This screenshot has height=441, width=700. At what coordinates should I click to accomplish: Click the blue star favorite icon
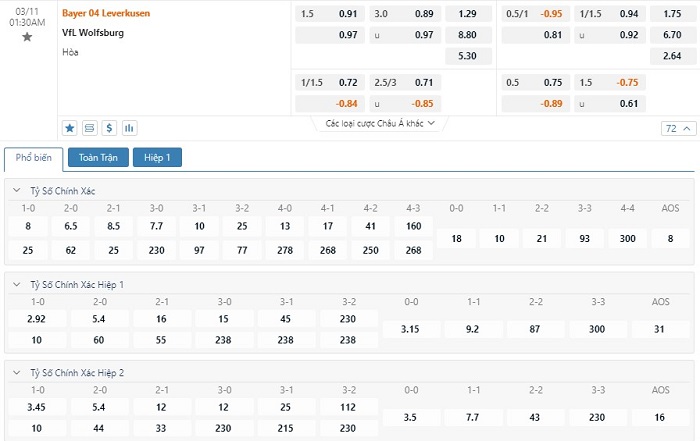(x=70, y=128)
